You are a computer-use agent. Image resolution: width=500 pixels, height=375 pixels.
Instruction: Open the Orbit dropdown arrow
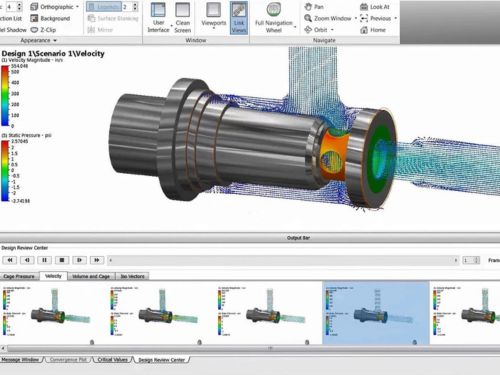pyautogui.click(x=332, y=30)
